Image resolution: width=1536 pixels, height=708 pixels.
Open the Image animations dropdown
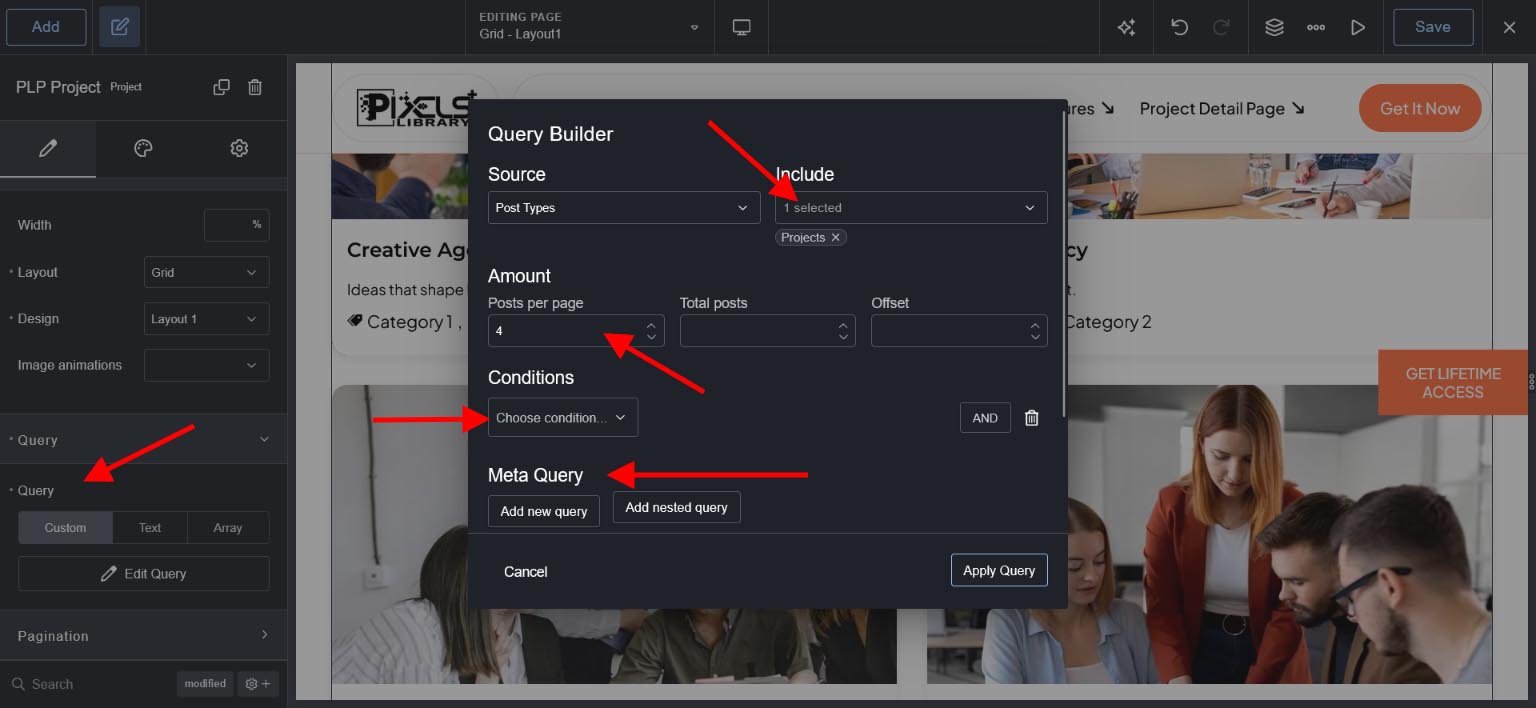tap(207, 365)
